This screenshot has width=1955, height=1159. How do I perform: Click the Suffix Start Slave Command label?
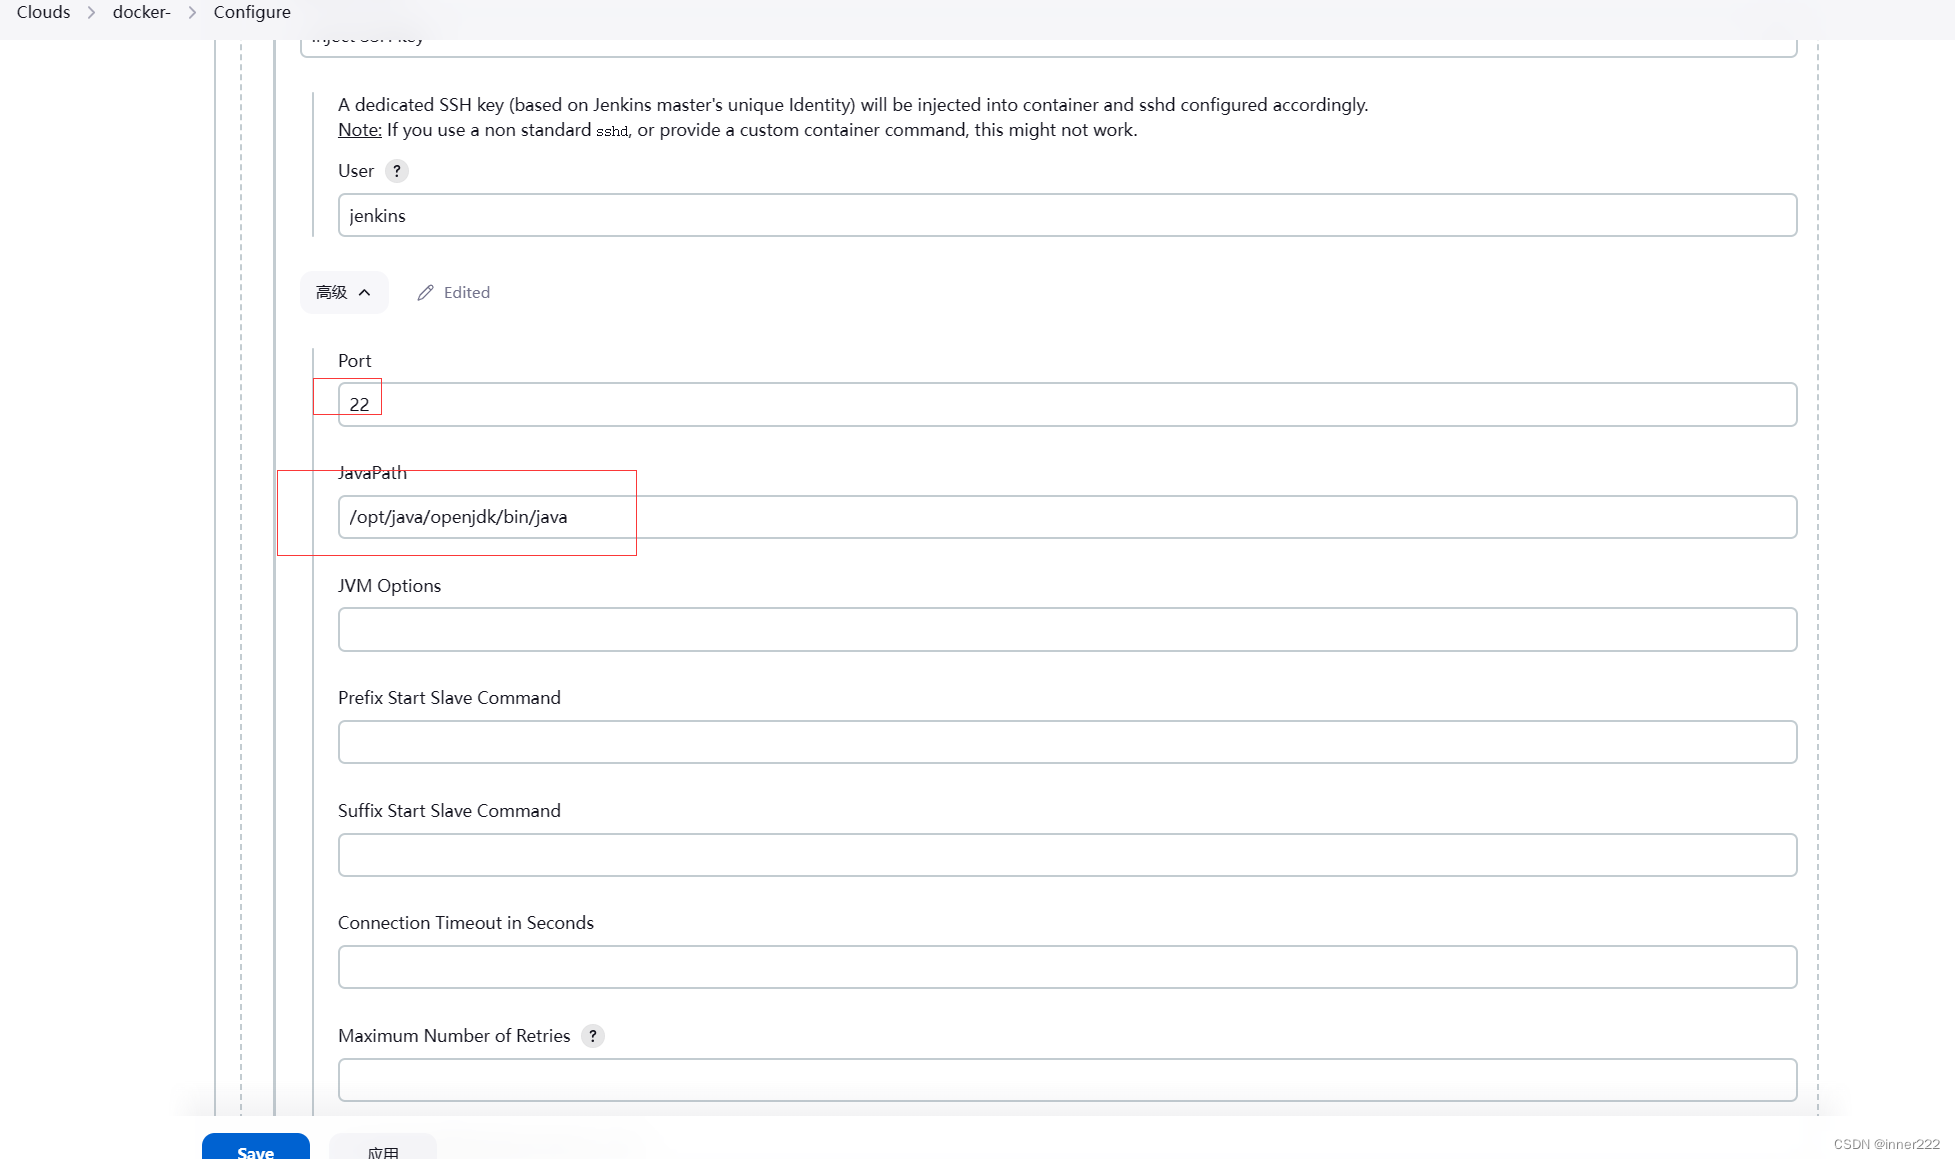click(449, 811)
